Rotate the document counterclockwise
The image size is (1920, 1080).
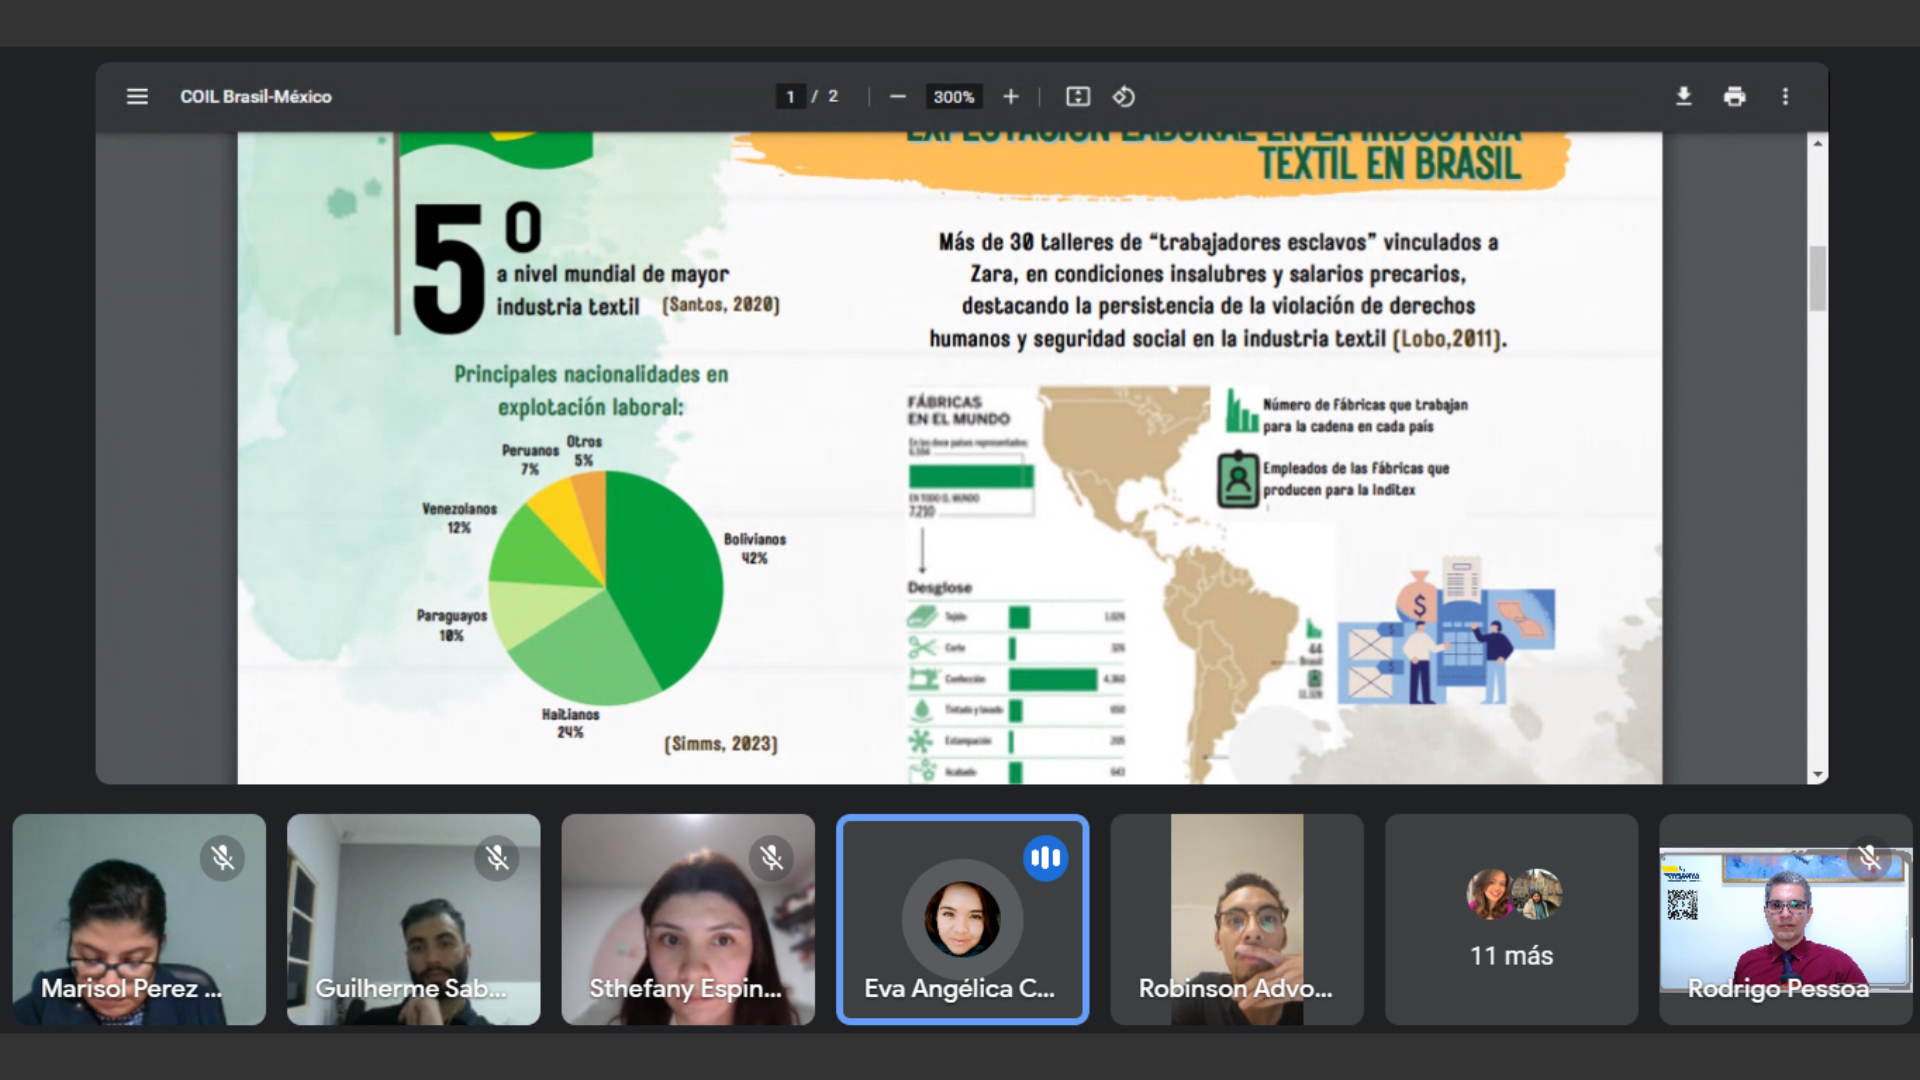pos(1124,97)
